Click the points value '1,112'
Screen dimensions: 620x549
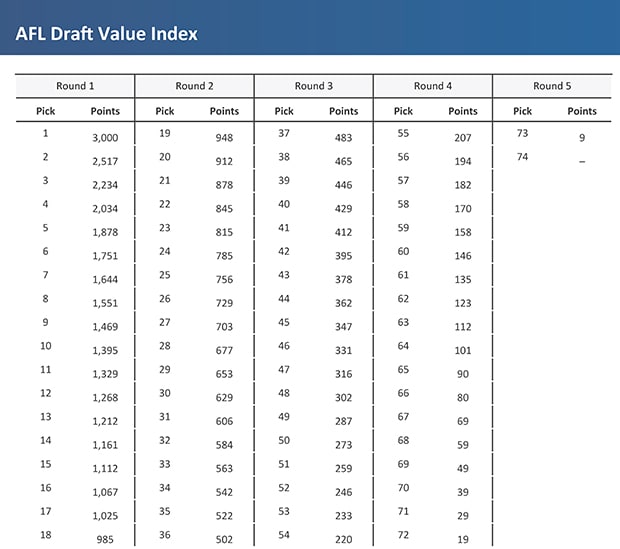(105, 468)
